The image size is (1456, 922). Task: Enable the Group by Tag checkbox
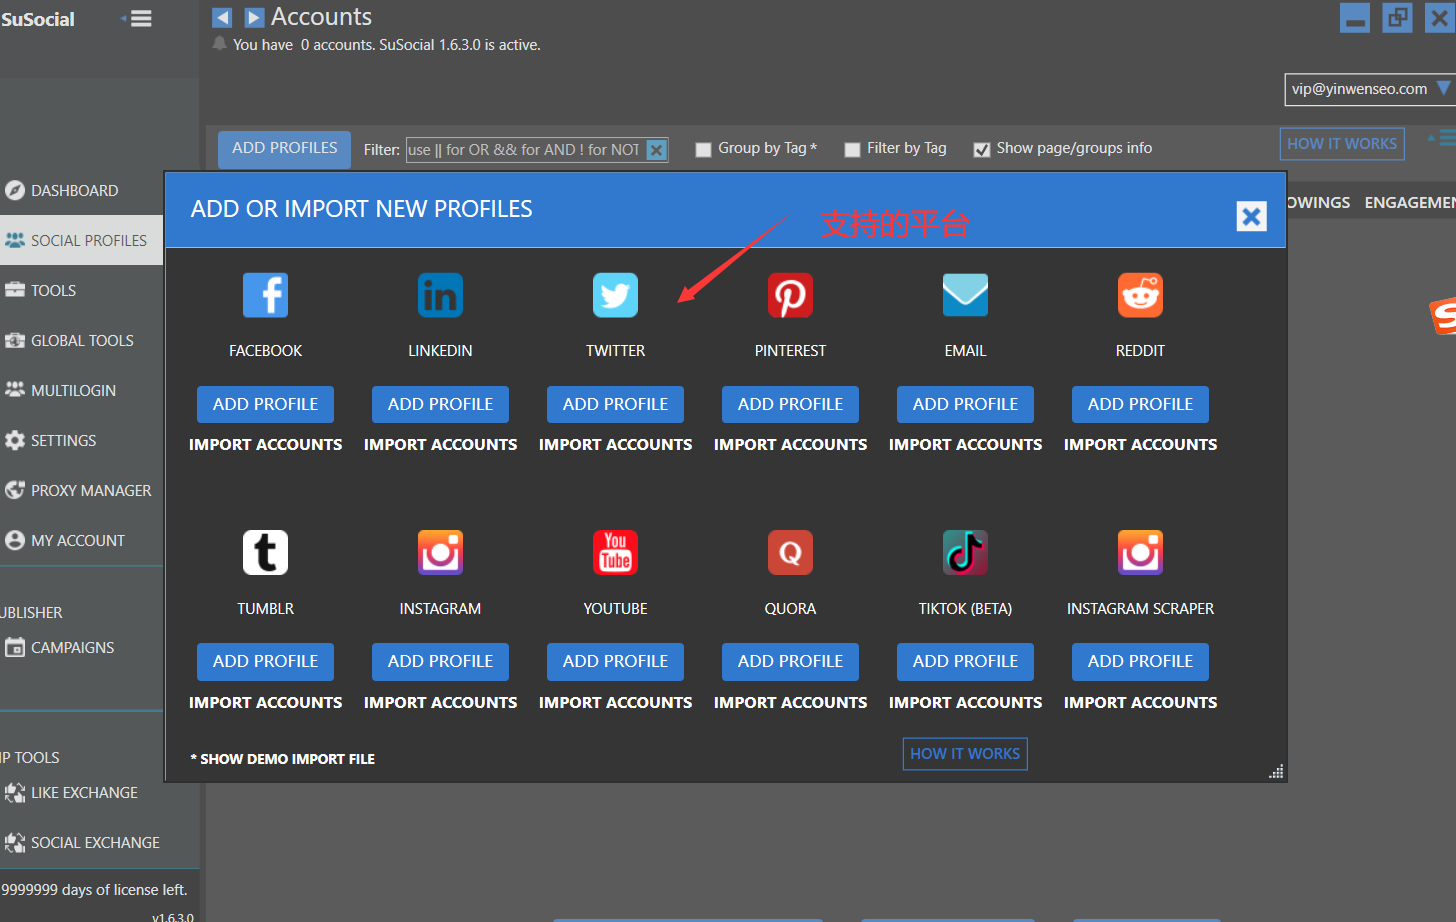pyautogui.click(x=703, y=149)
